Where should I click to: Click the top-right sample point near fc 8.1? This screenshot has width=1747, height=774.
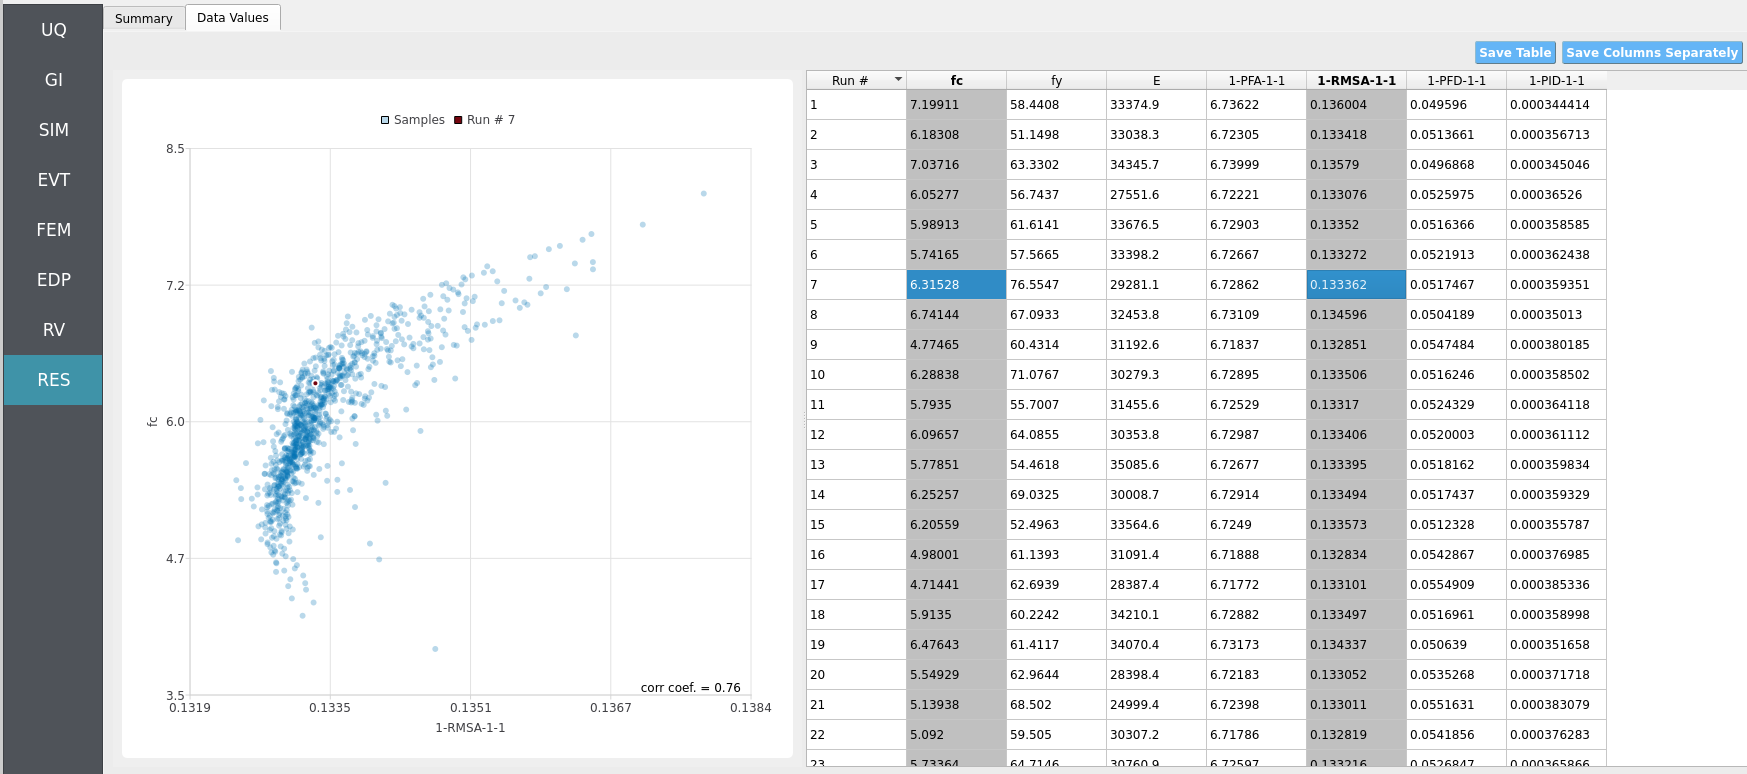point(704,193)
